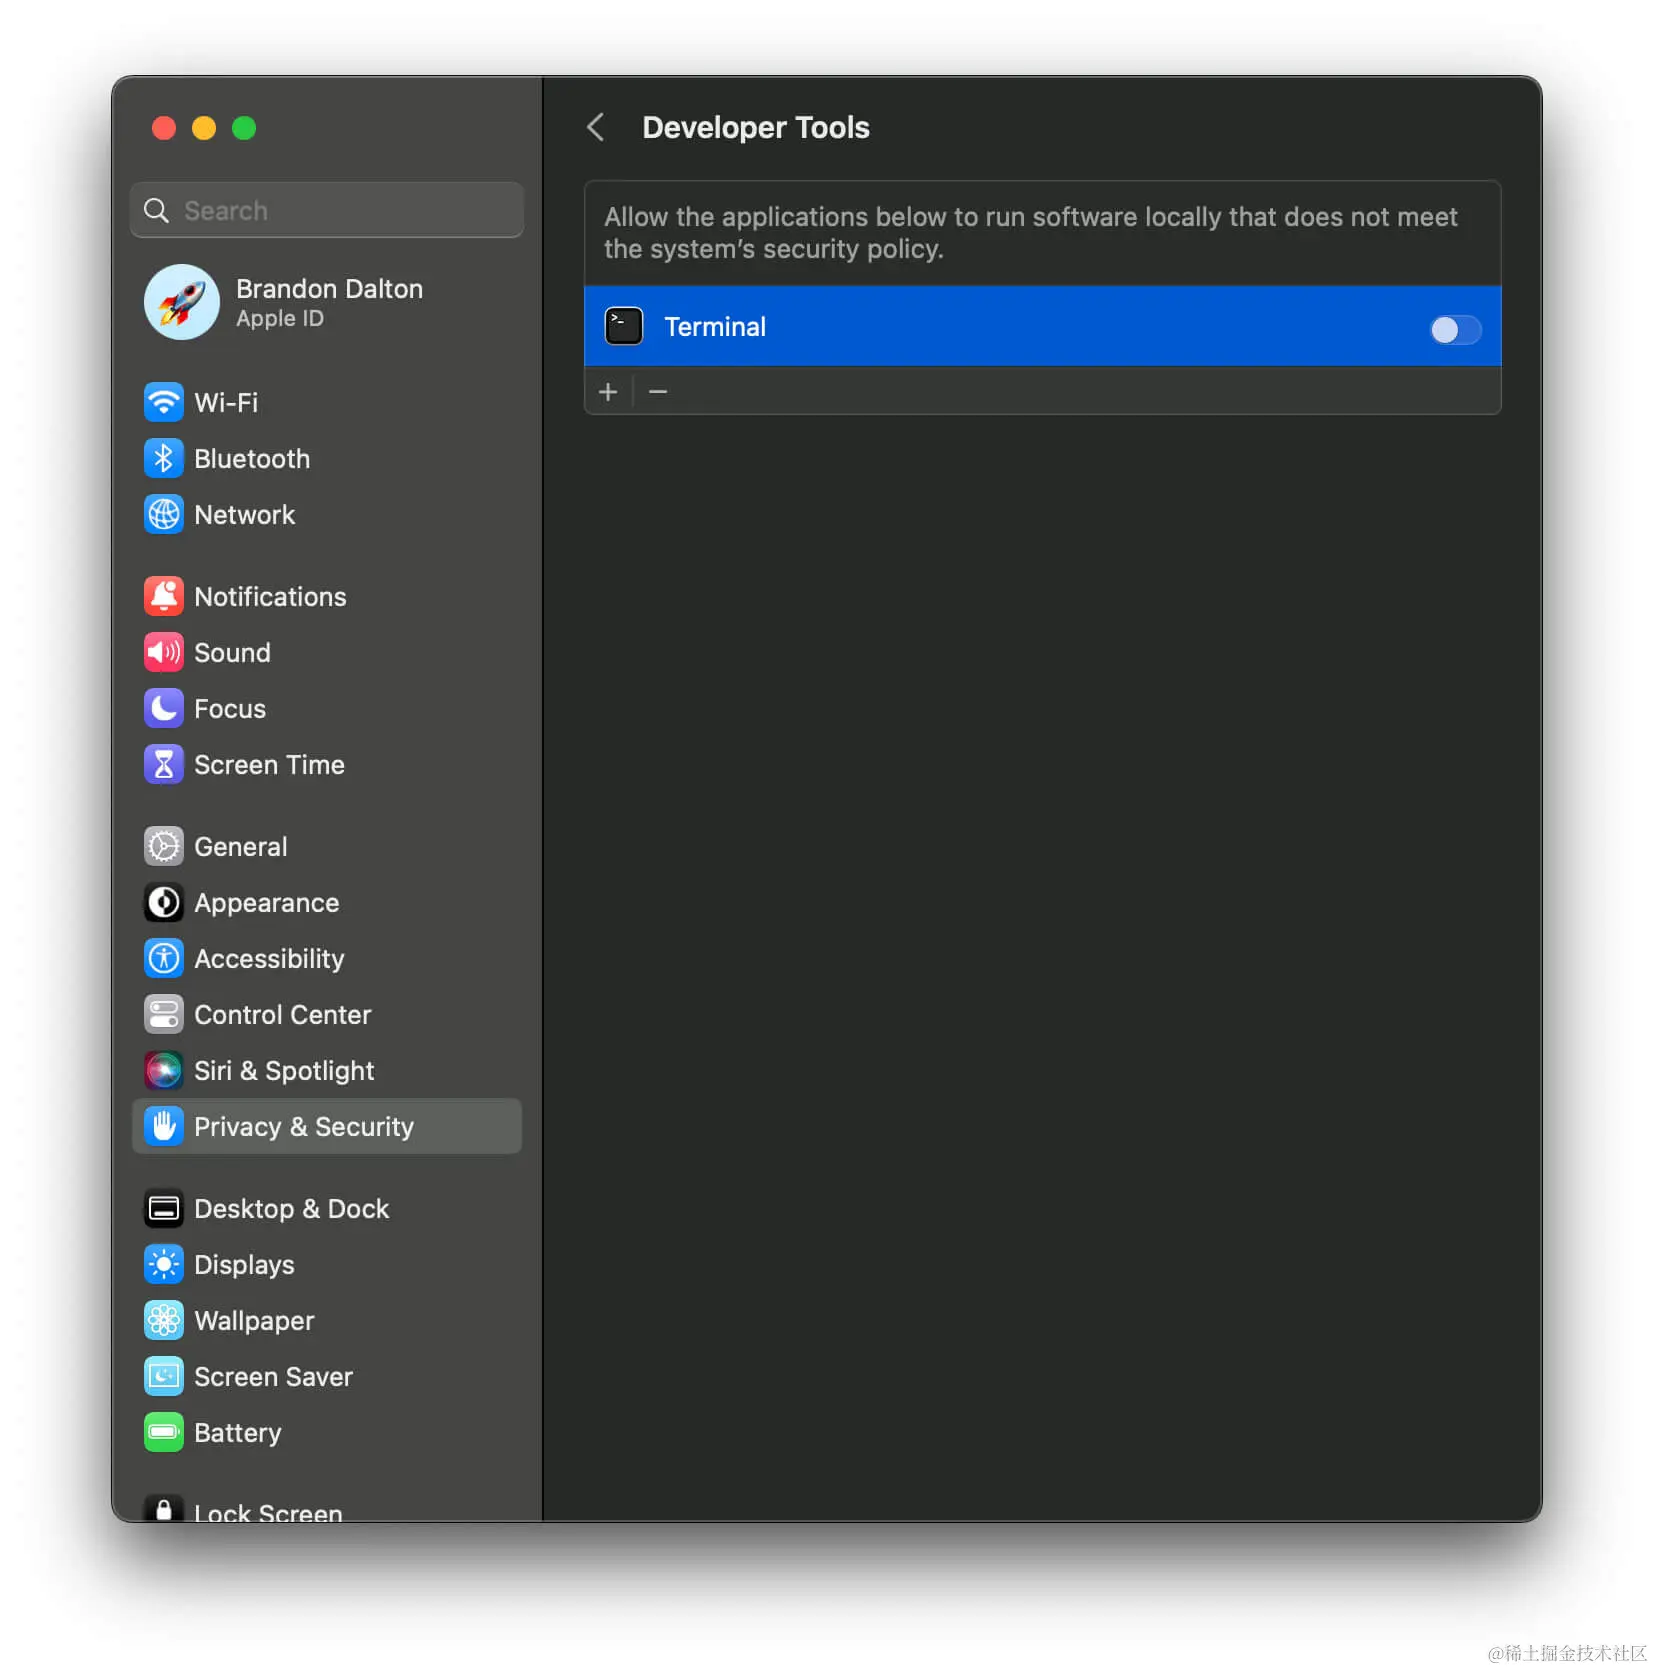Click the rocket Apple ID avatar
Screen dimensions: 1654x1670
pyautogui.click(x=181, y=302)
